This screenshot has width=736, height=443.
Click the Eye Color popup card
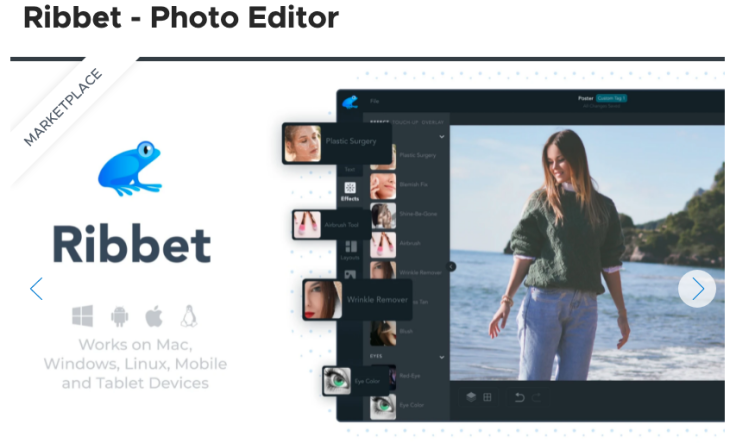[356, 381]
